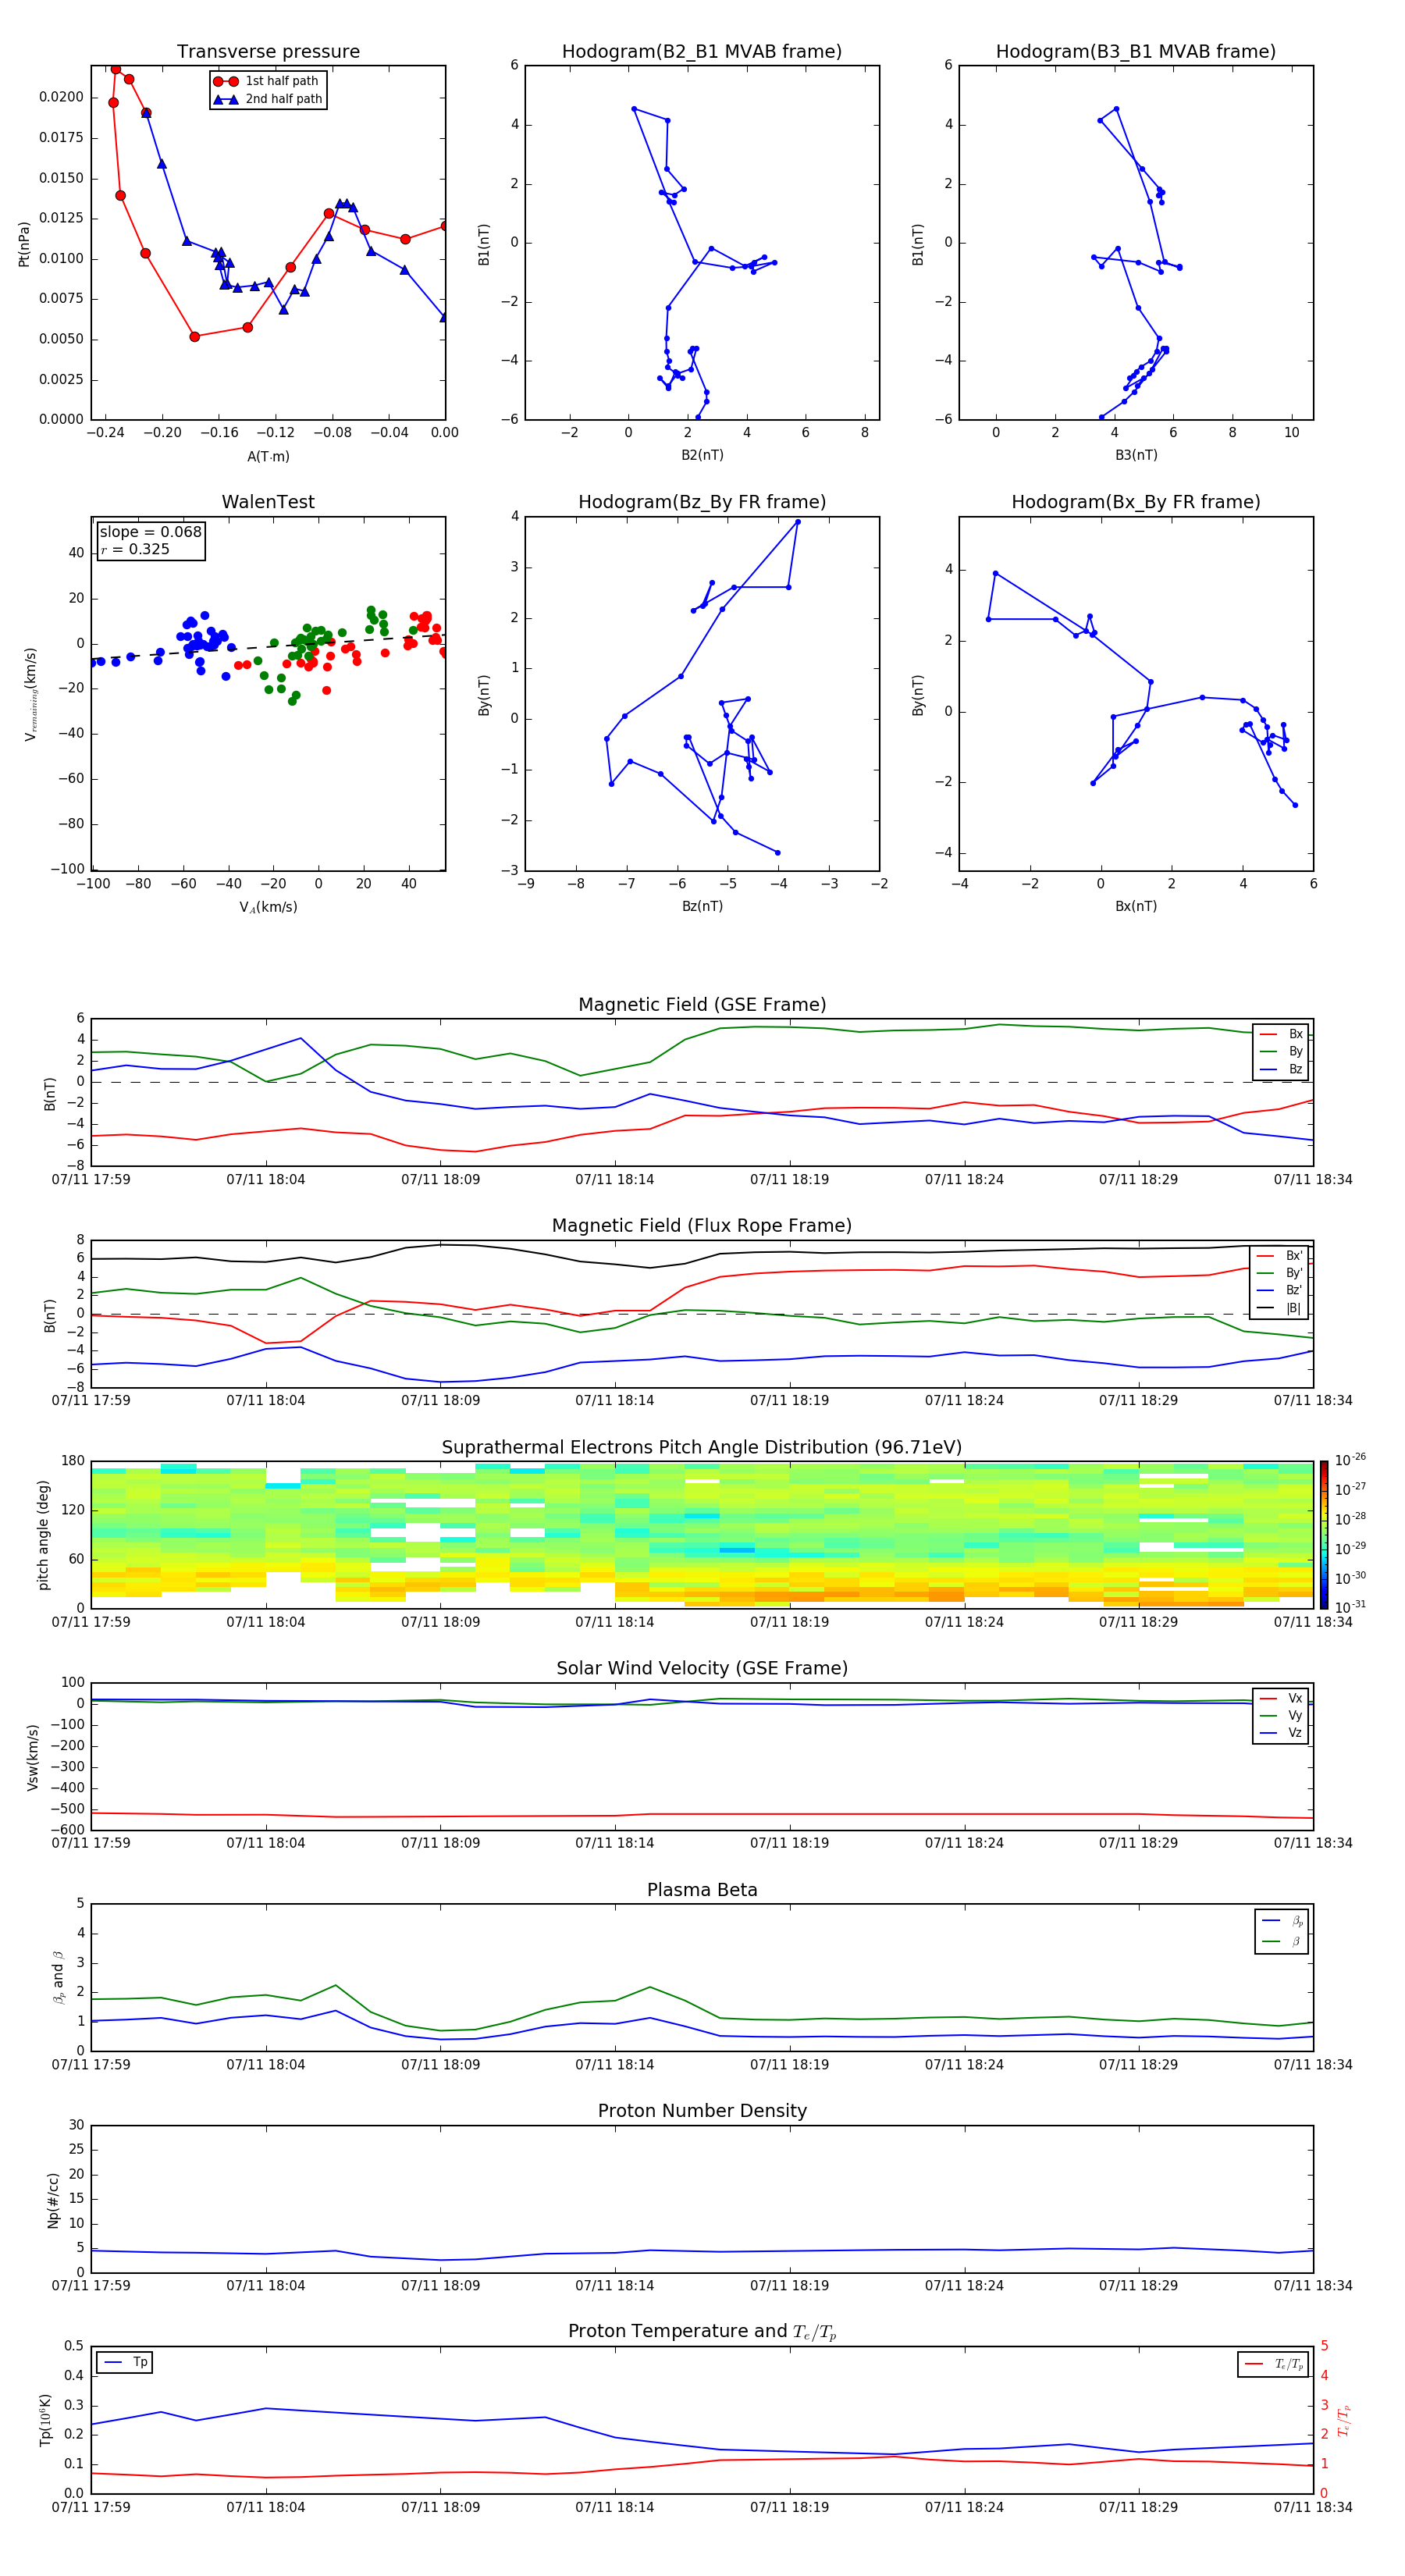Select 'Vy' in the solar wind velocity legend
Image resolution: width=1405 pixels, height=2576 pixels.
point(1281,1715)
